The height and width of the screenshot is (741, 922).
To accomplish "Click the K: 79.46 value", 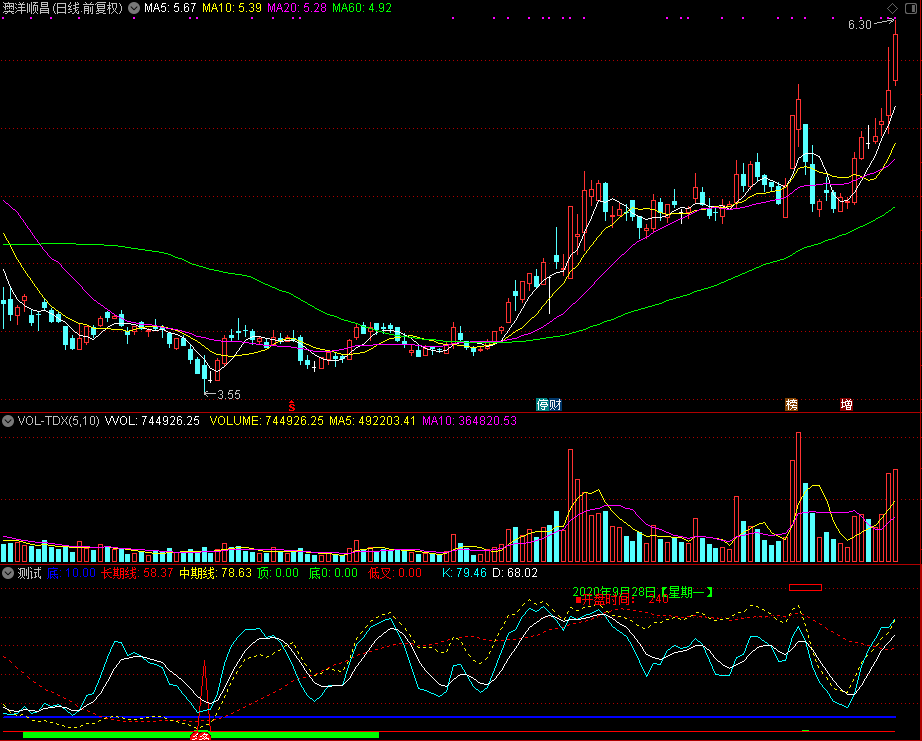I will point(464,573).
